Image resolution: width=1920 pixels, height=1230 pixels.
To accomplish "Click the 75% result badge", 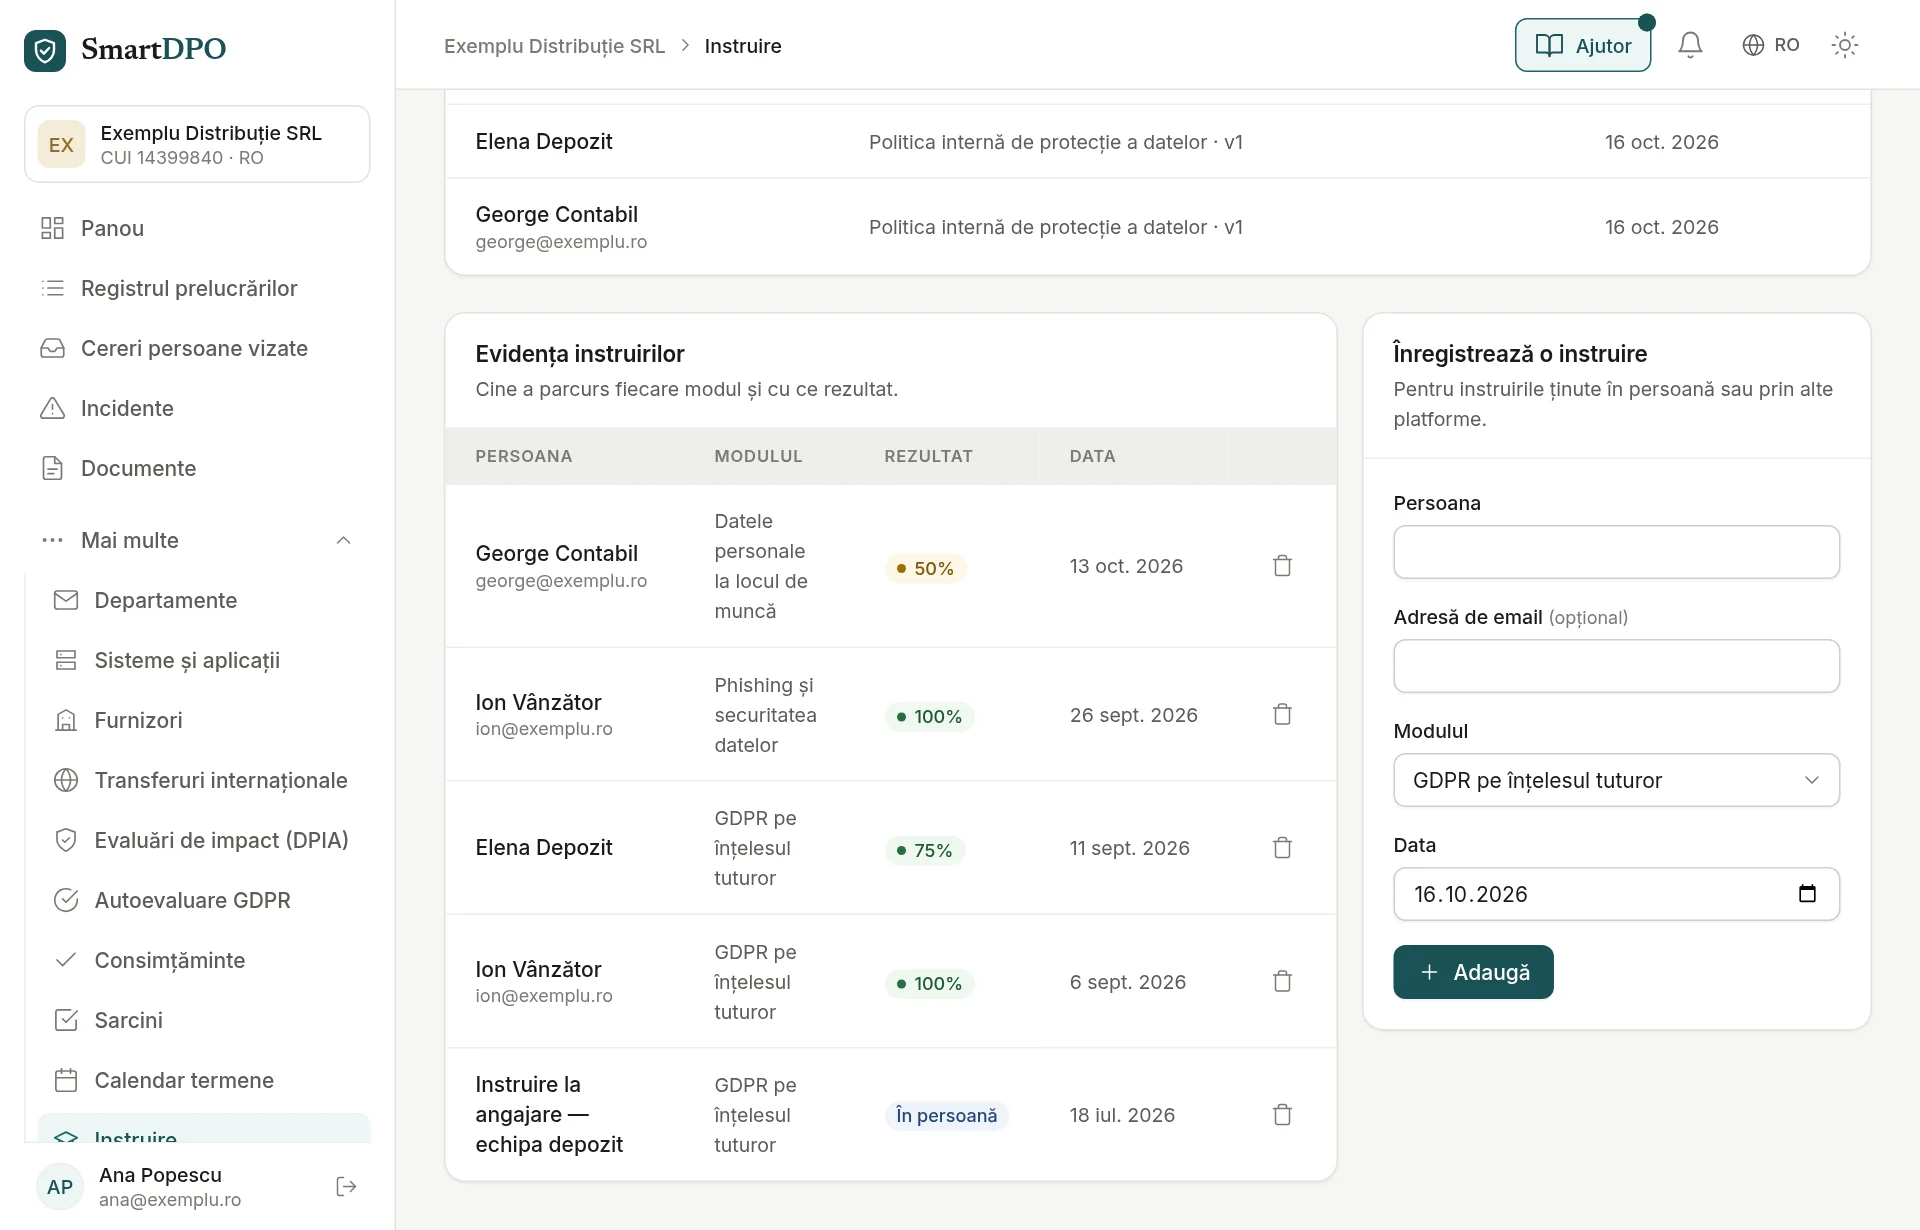I will click(925, 850).
